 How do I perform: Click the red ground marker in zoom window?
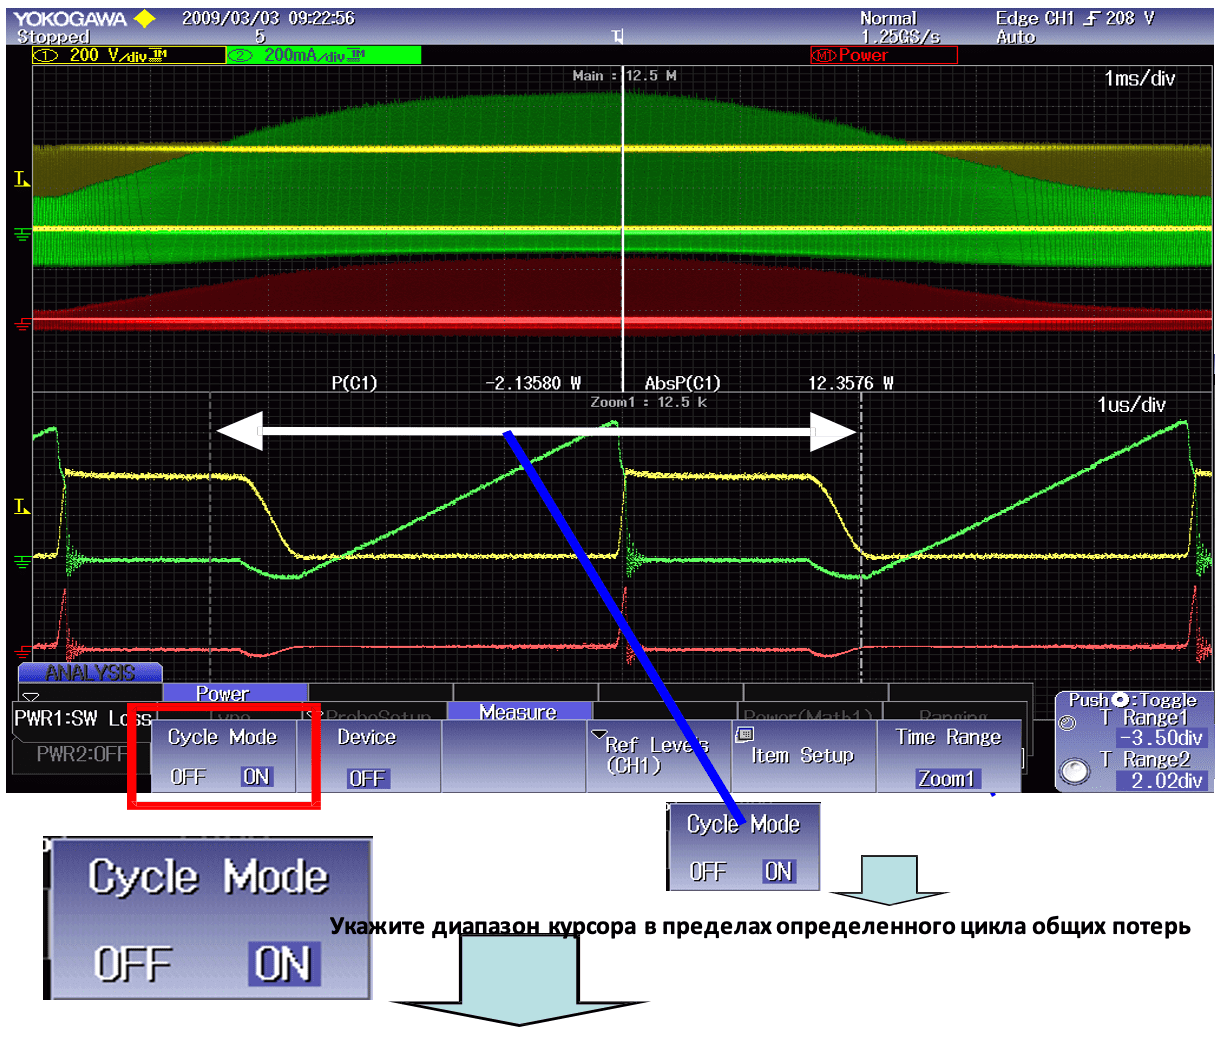coord(22,648)
